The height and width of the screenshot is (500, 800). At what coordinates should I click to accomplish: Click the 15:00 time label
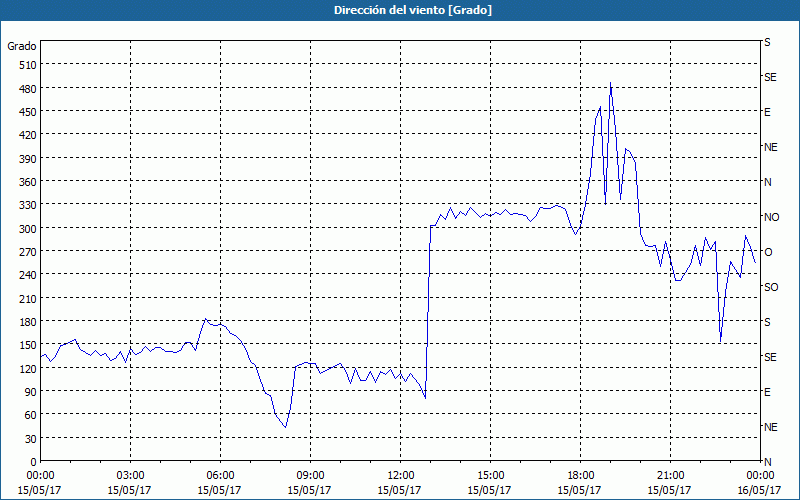(490, 476)
